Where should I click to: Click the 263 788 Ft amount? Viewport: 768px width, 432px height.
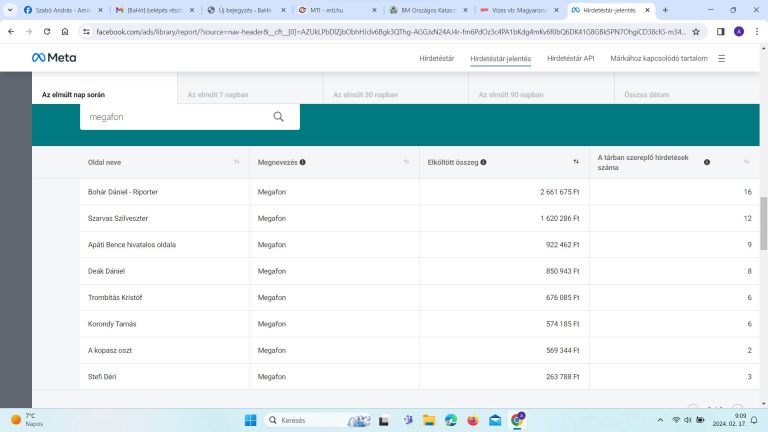[563, 377]
